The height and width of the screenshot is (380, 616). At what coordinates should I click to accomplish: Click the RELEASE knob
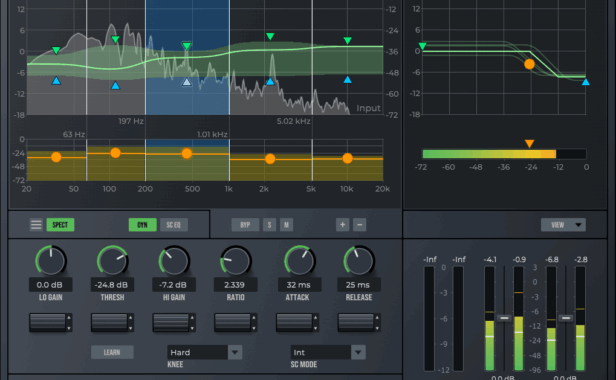click(359, 261)
